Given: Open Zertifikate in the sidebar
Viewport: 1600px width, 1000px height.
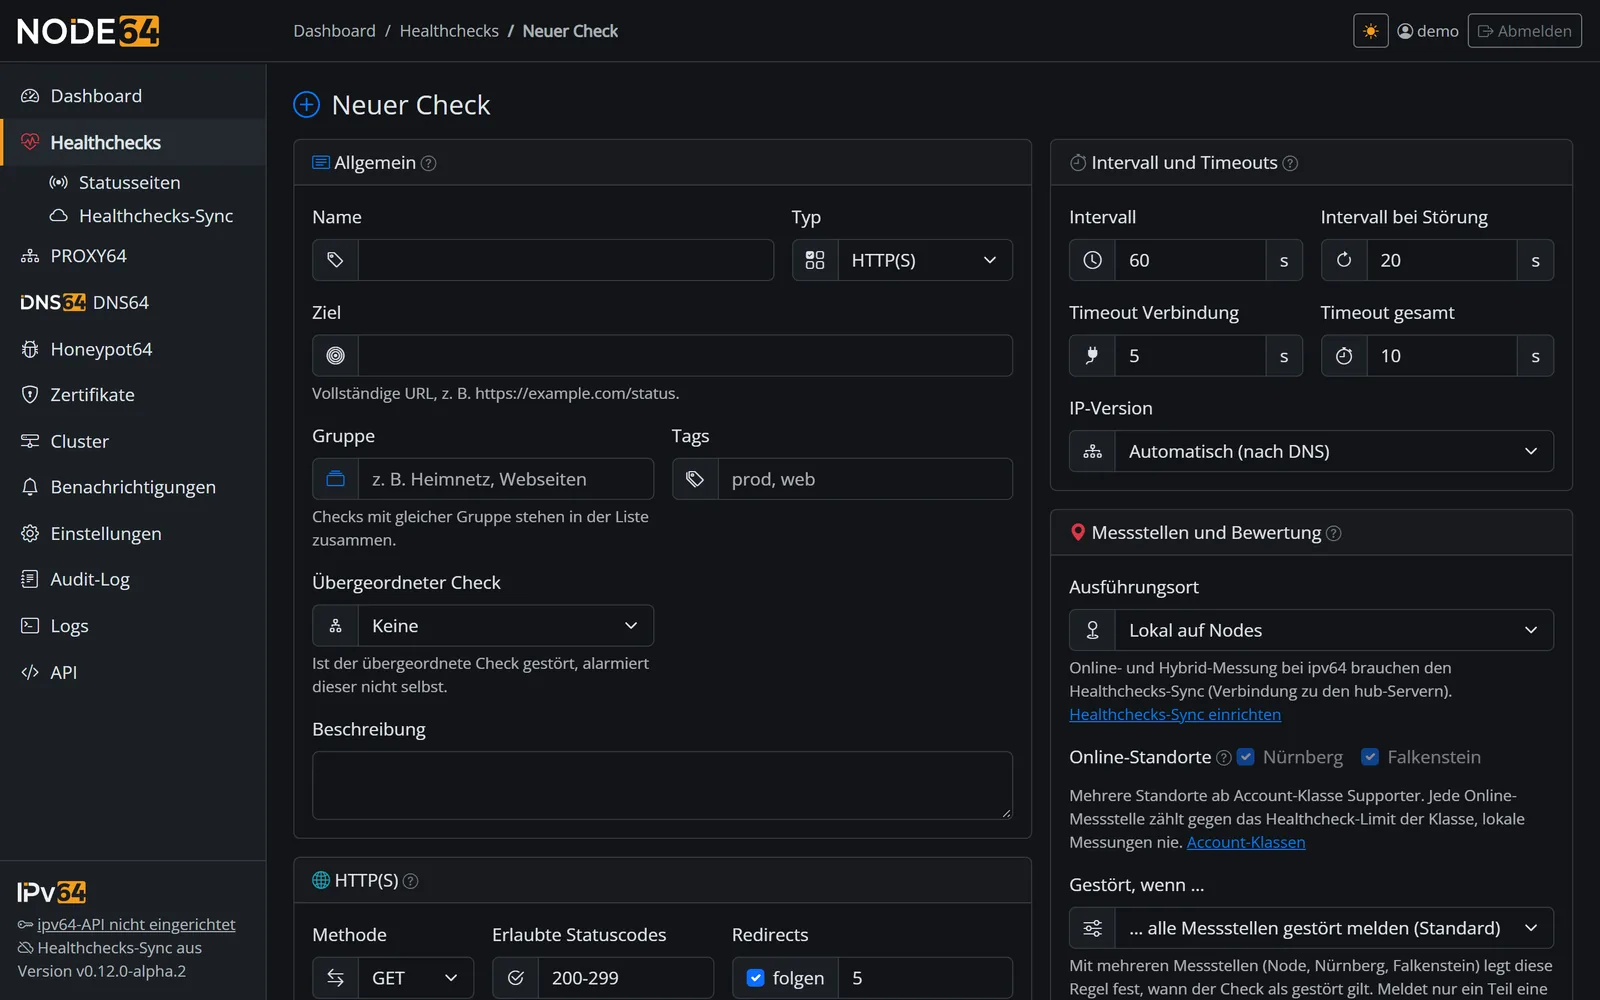Looking at the screenshot, I should click(133, 395).
